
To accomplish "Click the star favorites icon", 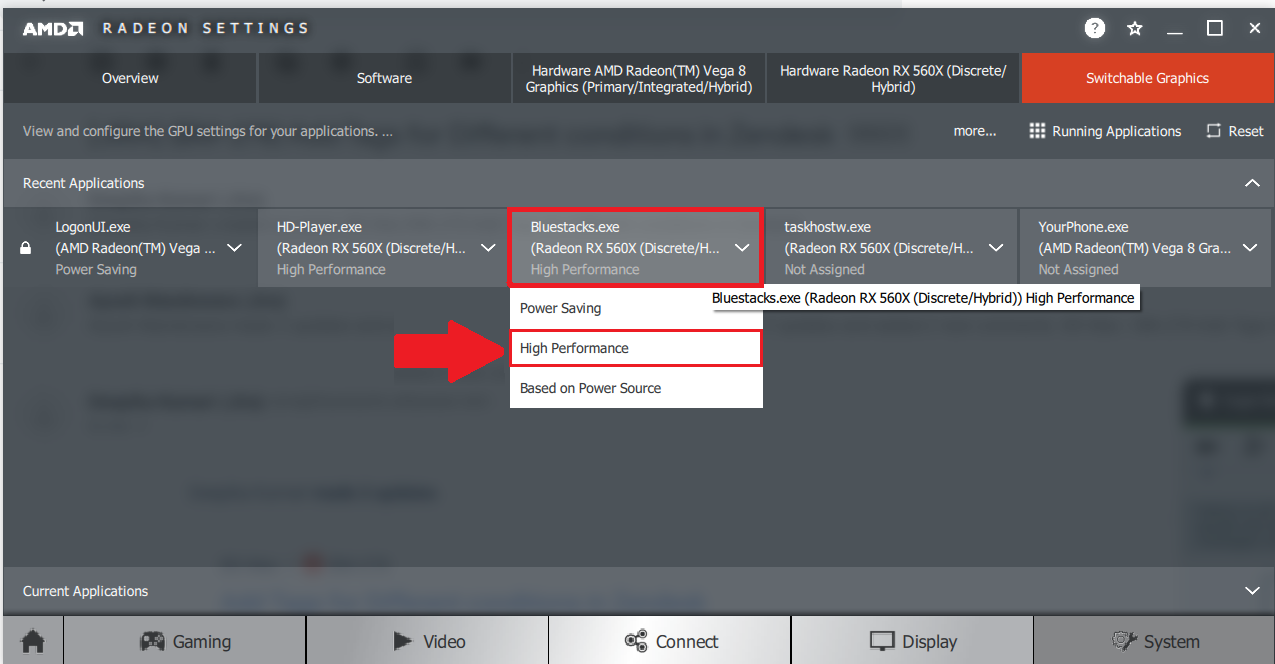I will click(x=1135, y=28).
